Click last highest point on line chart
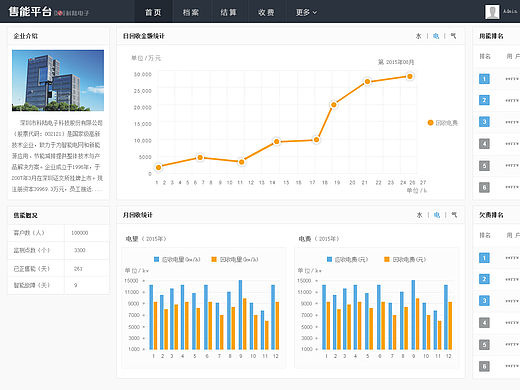Image resolution: width=520 pixels, height=390 pixels. tap(410, 77)
